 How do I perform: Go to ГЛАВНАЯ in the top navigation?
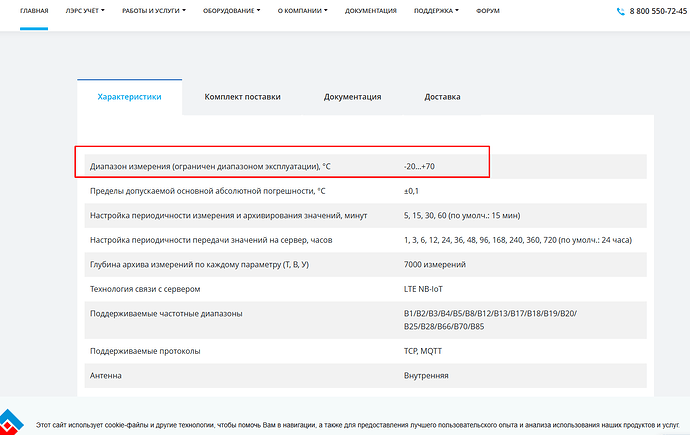pyautogui.click(x=34, y=11)
